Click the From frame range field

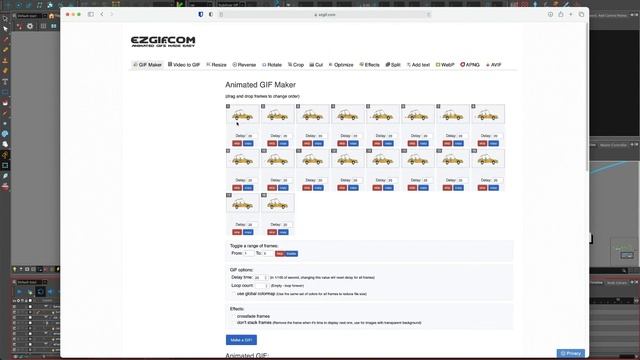click(249, 253)
